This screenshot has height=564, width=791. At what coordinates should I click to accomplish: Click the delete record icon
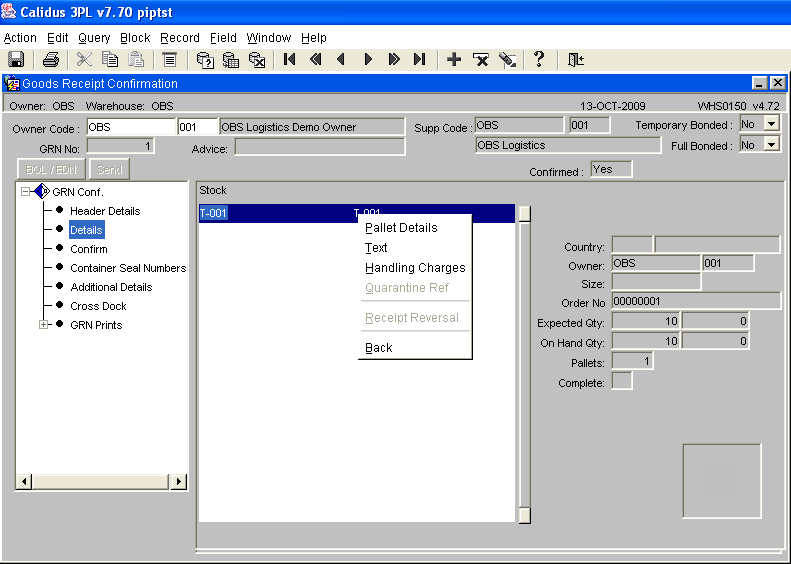tap(481, 60)
